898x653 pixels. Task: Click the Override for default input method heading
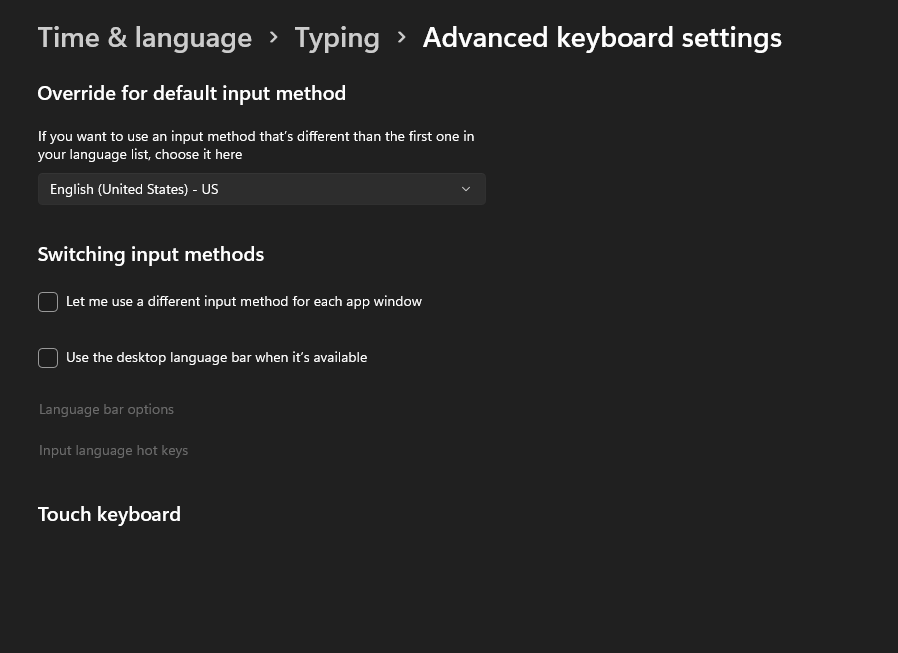click(x=191, y=93)
